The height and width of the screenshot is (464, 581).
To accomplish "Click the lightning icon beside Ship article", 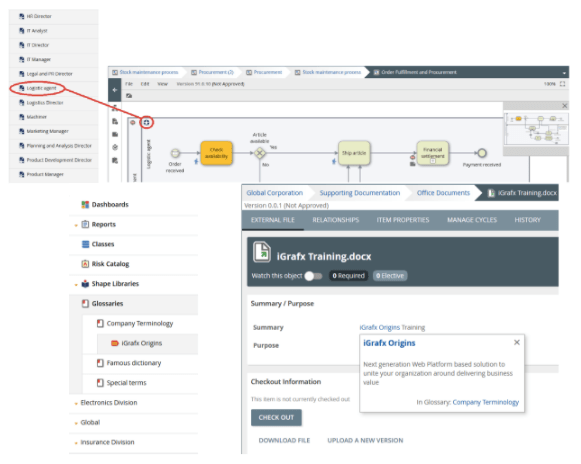I will click(334, 161).
